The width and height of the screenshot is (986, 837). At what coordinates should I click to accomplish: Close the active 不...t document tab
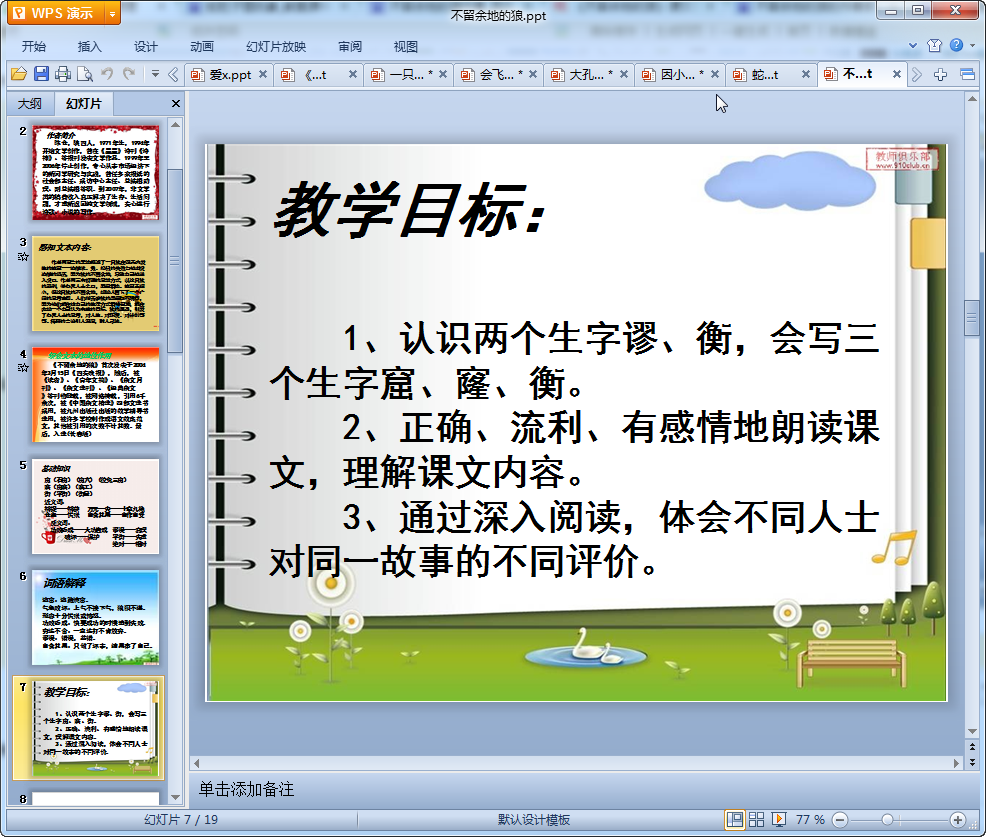[x=897, y=74]
